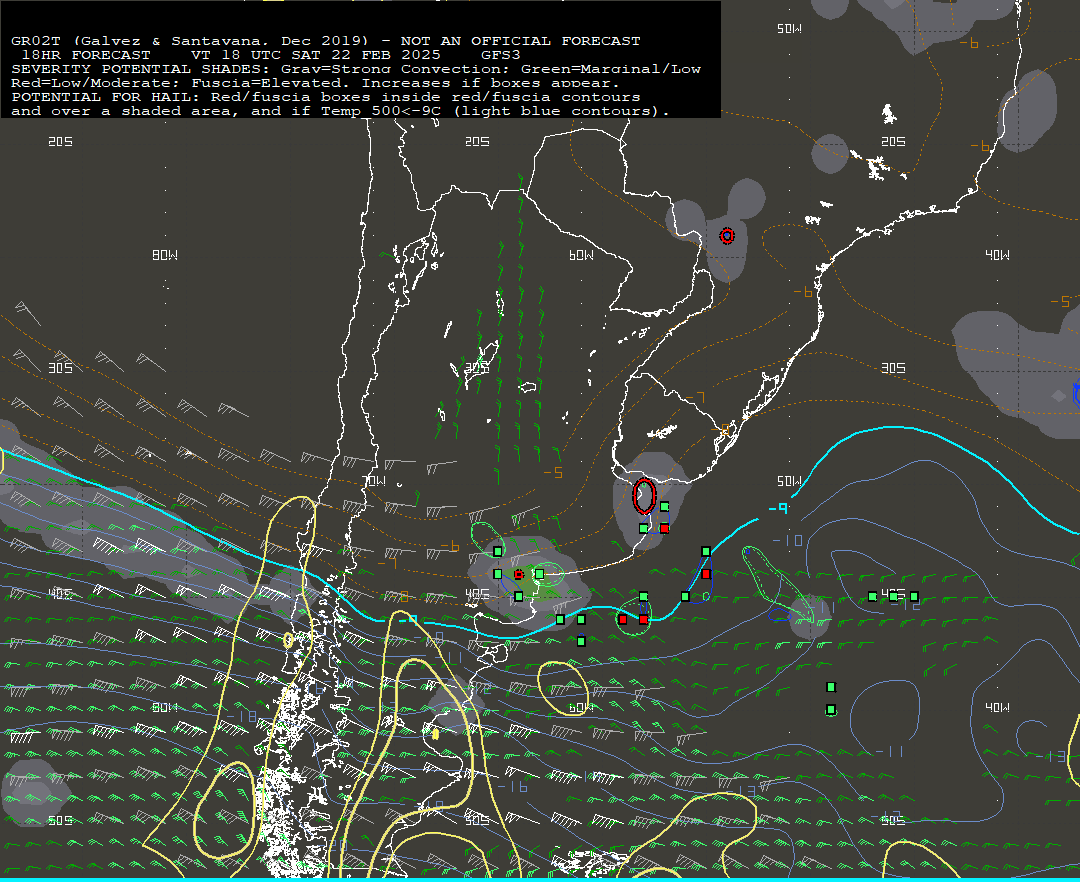Click the '-16' isotherm label
1080x882 pixels.
click(512, 786)
